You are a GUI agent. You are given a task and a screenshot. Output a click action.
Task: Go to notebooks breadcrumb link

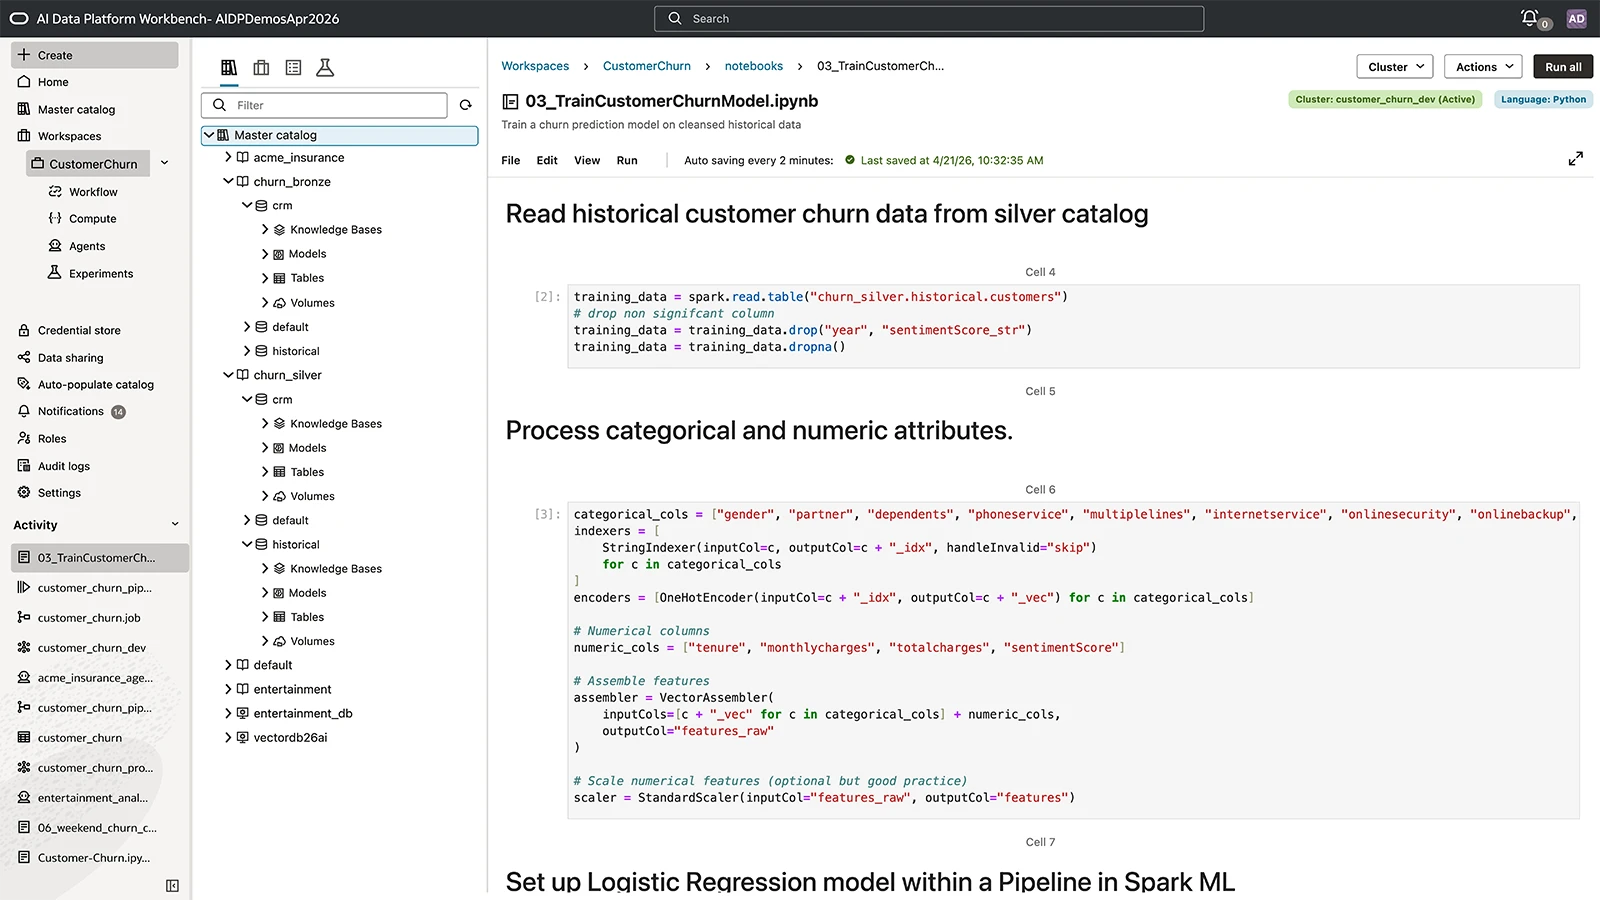point(754,66)
